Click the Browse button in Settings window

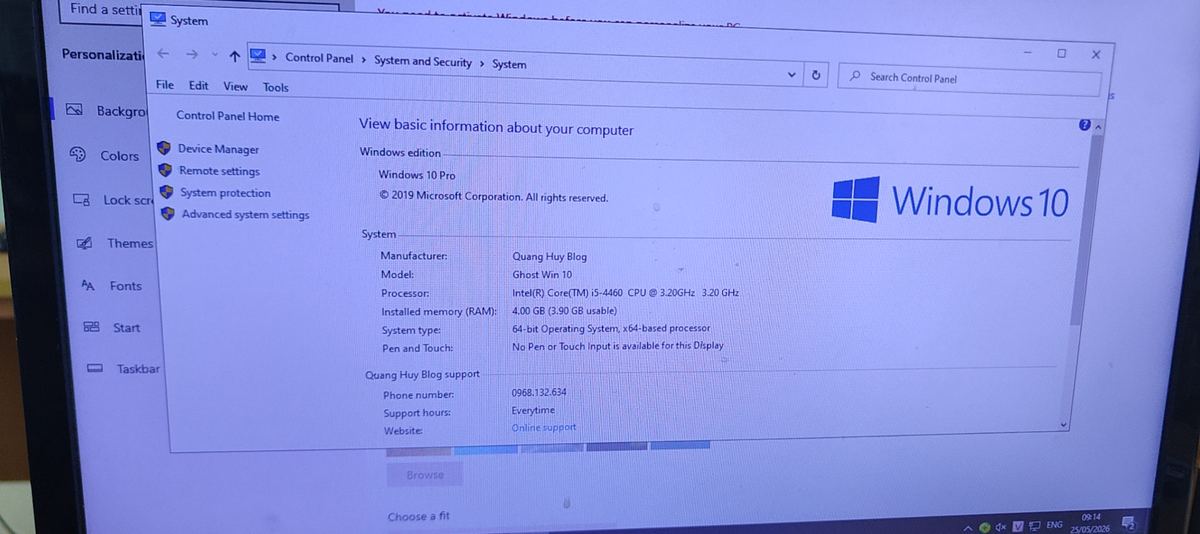(425, 475)
